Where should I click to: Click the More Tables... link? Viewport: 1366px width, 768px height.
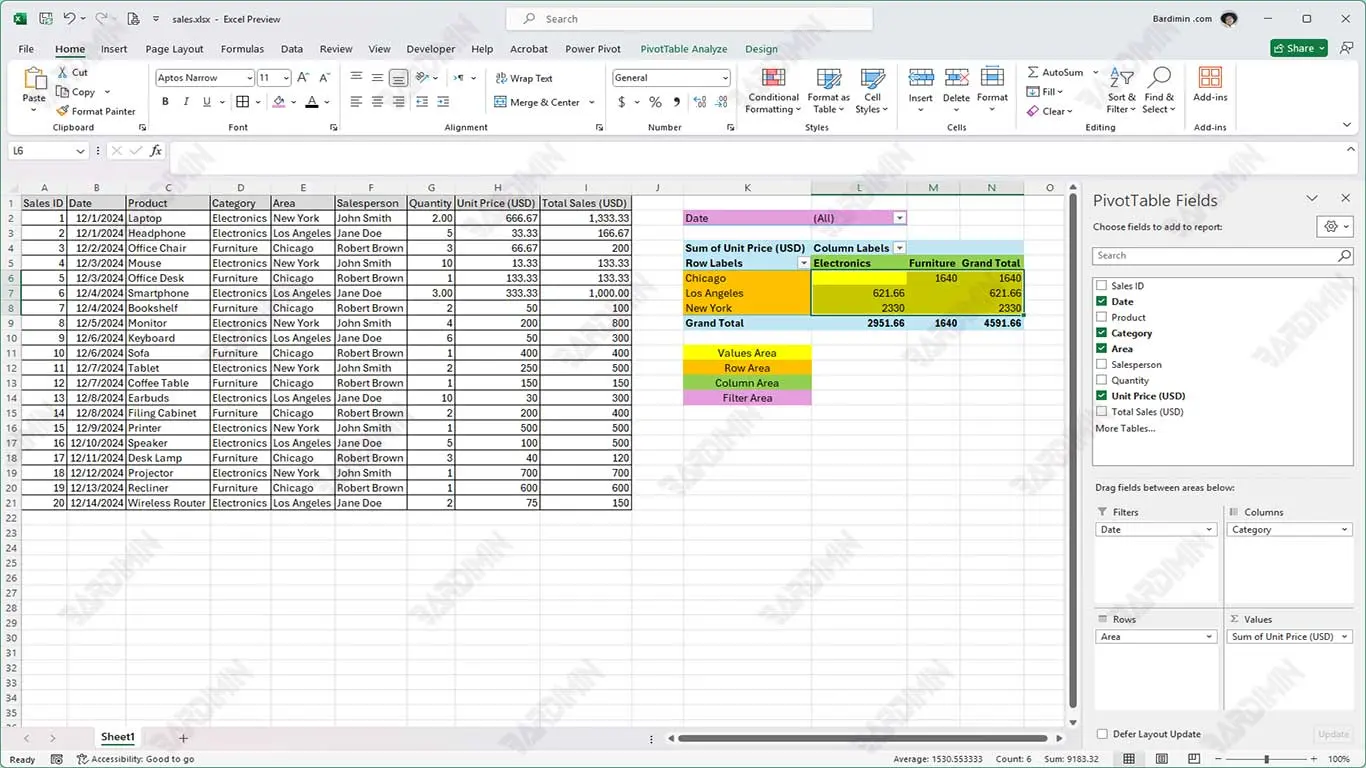coord(1125,428)
